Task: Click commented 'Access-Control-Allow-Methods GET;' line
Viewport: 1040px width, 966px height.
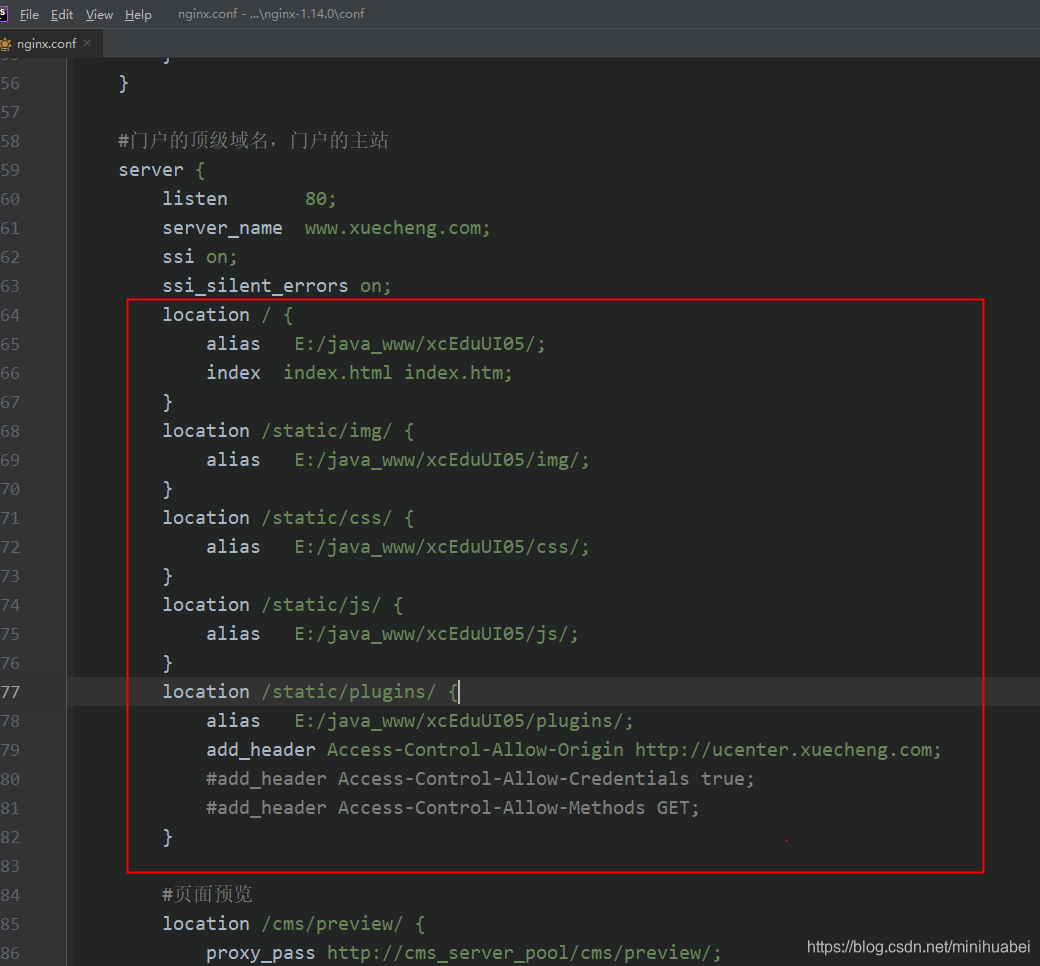Action: pyautogui.click(x=453, y=808)
